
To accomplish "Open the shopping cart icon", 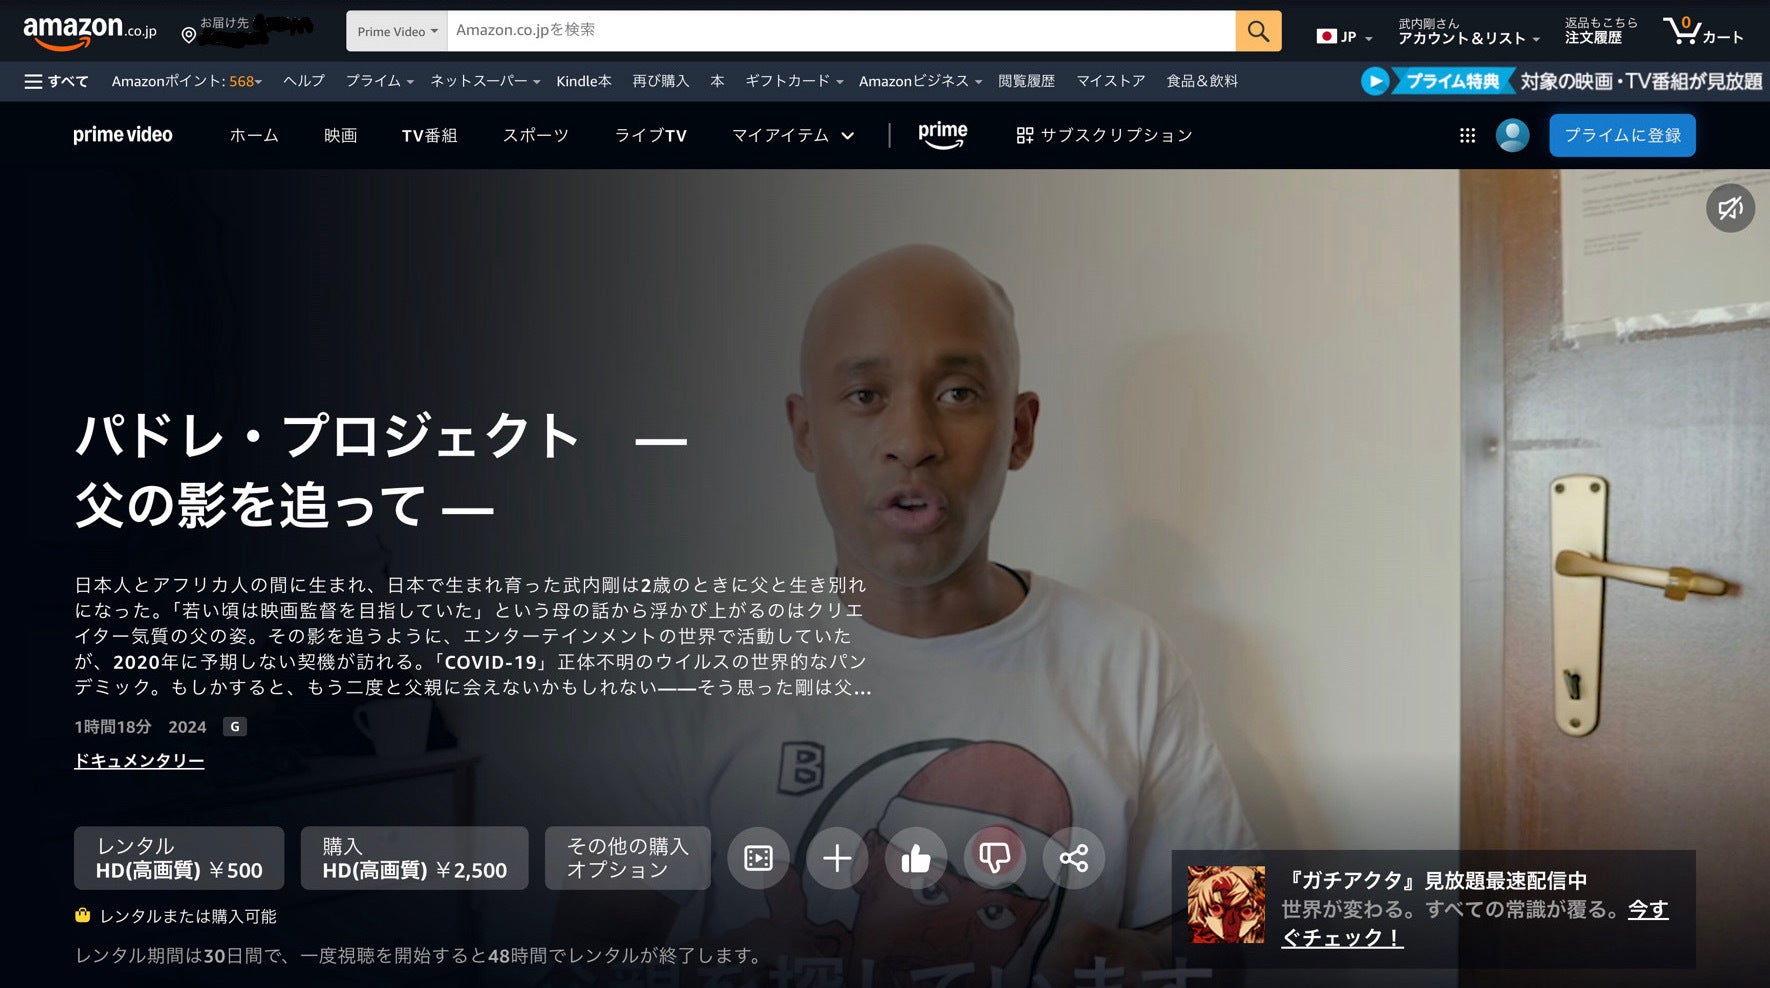I will [x=1702, y=31].
